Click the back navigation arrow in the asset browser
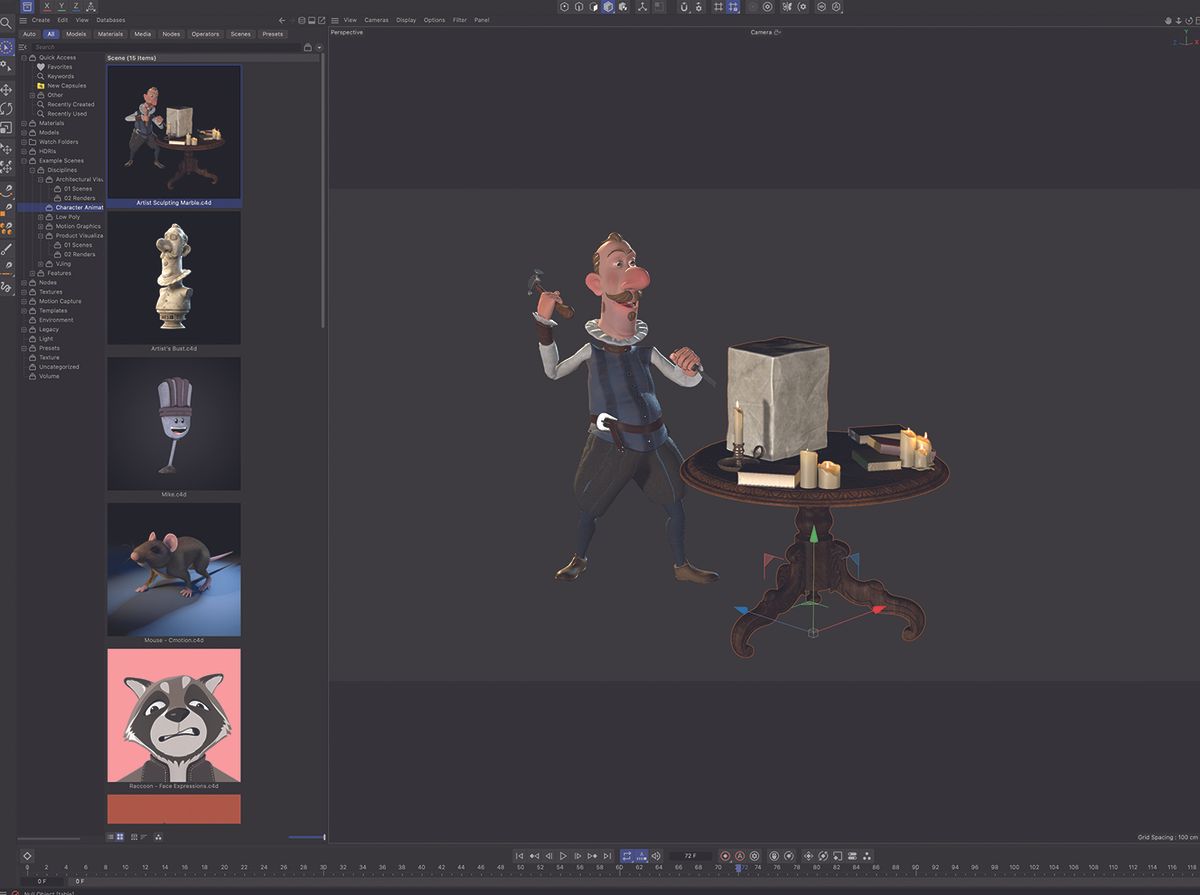1200x895 pixels. pos(282,19)
